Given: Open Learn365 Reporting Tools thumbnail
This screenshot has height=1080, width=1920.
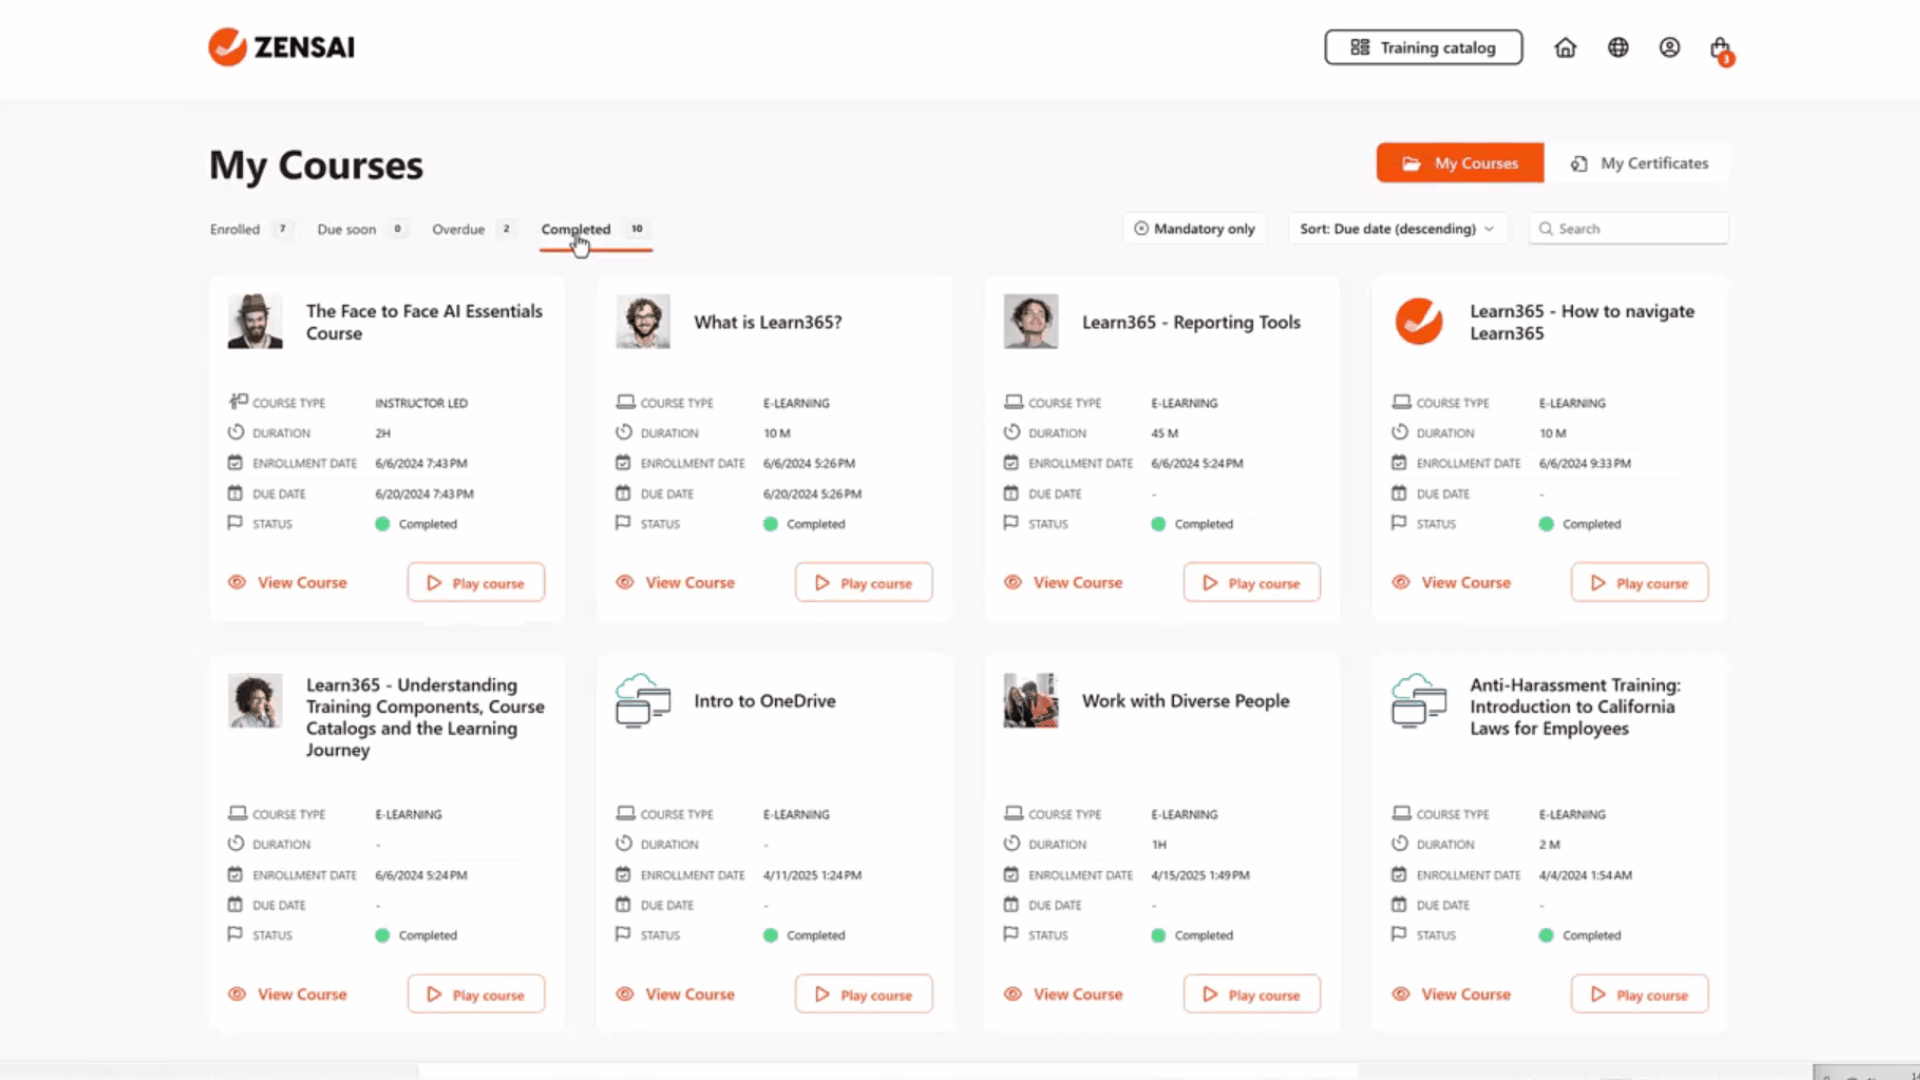Looking at the screenshot, I should (1031, 322).
